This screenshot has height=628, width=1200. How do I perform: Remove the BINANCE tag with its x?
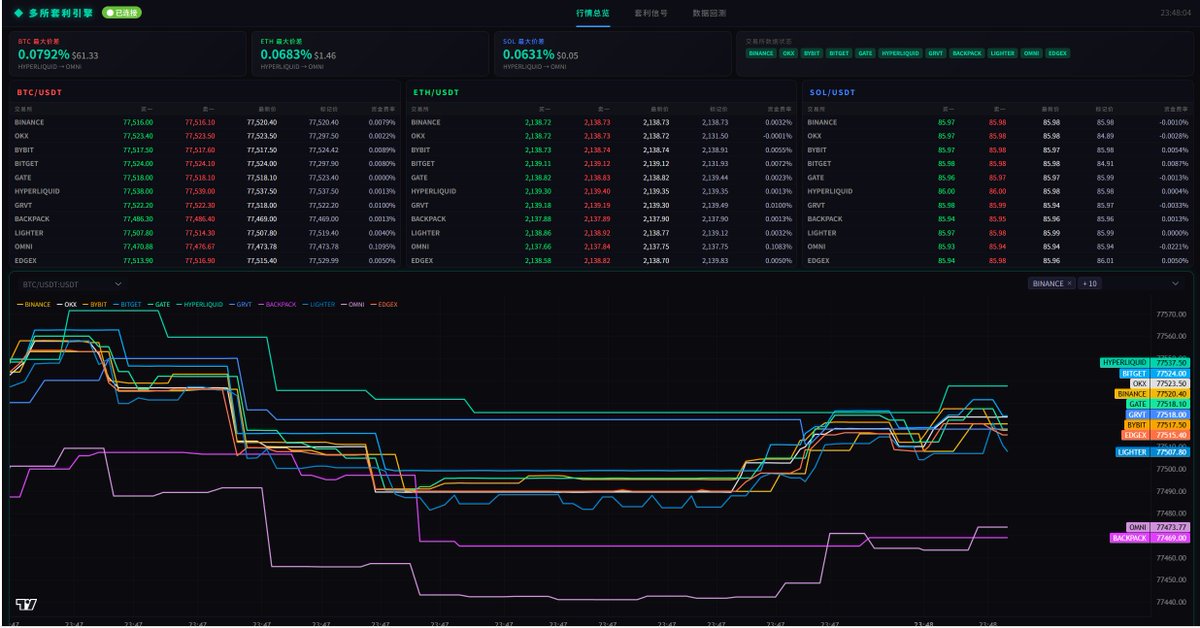pos(1069,284)
